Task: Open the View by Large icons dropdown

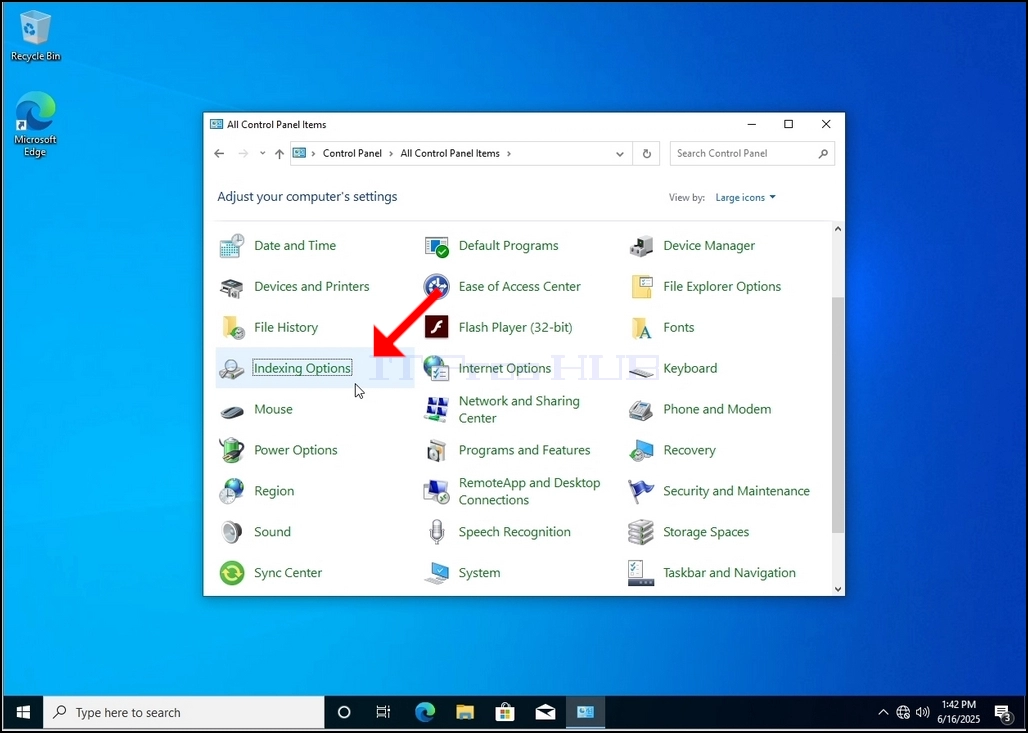Action: pos(745,197)
